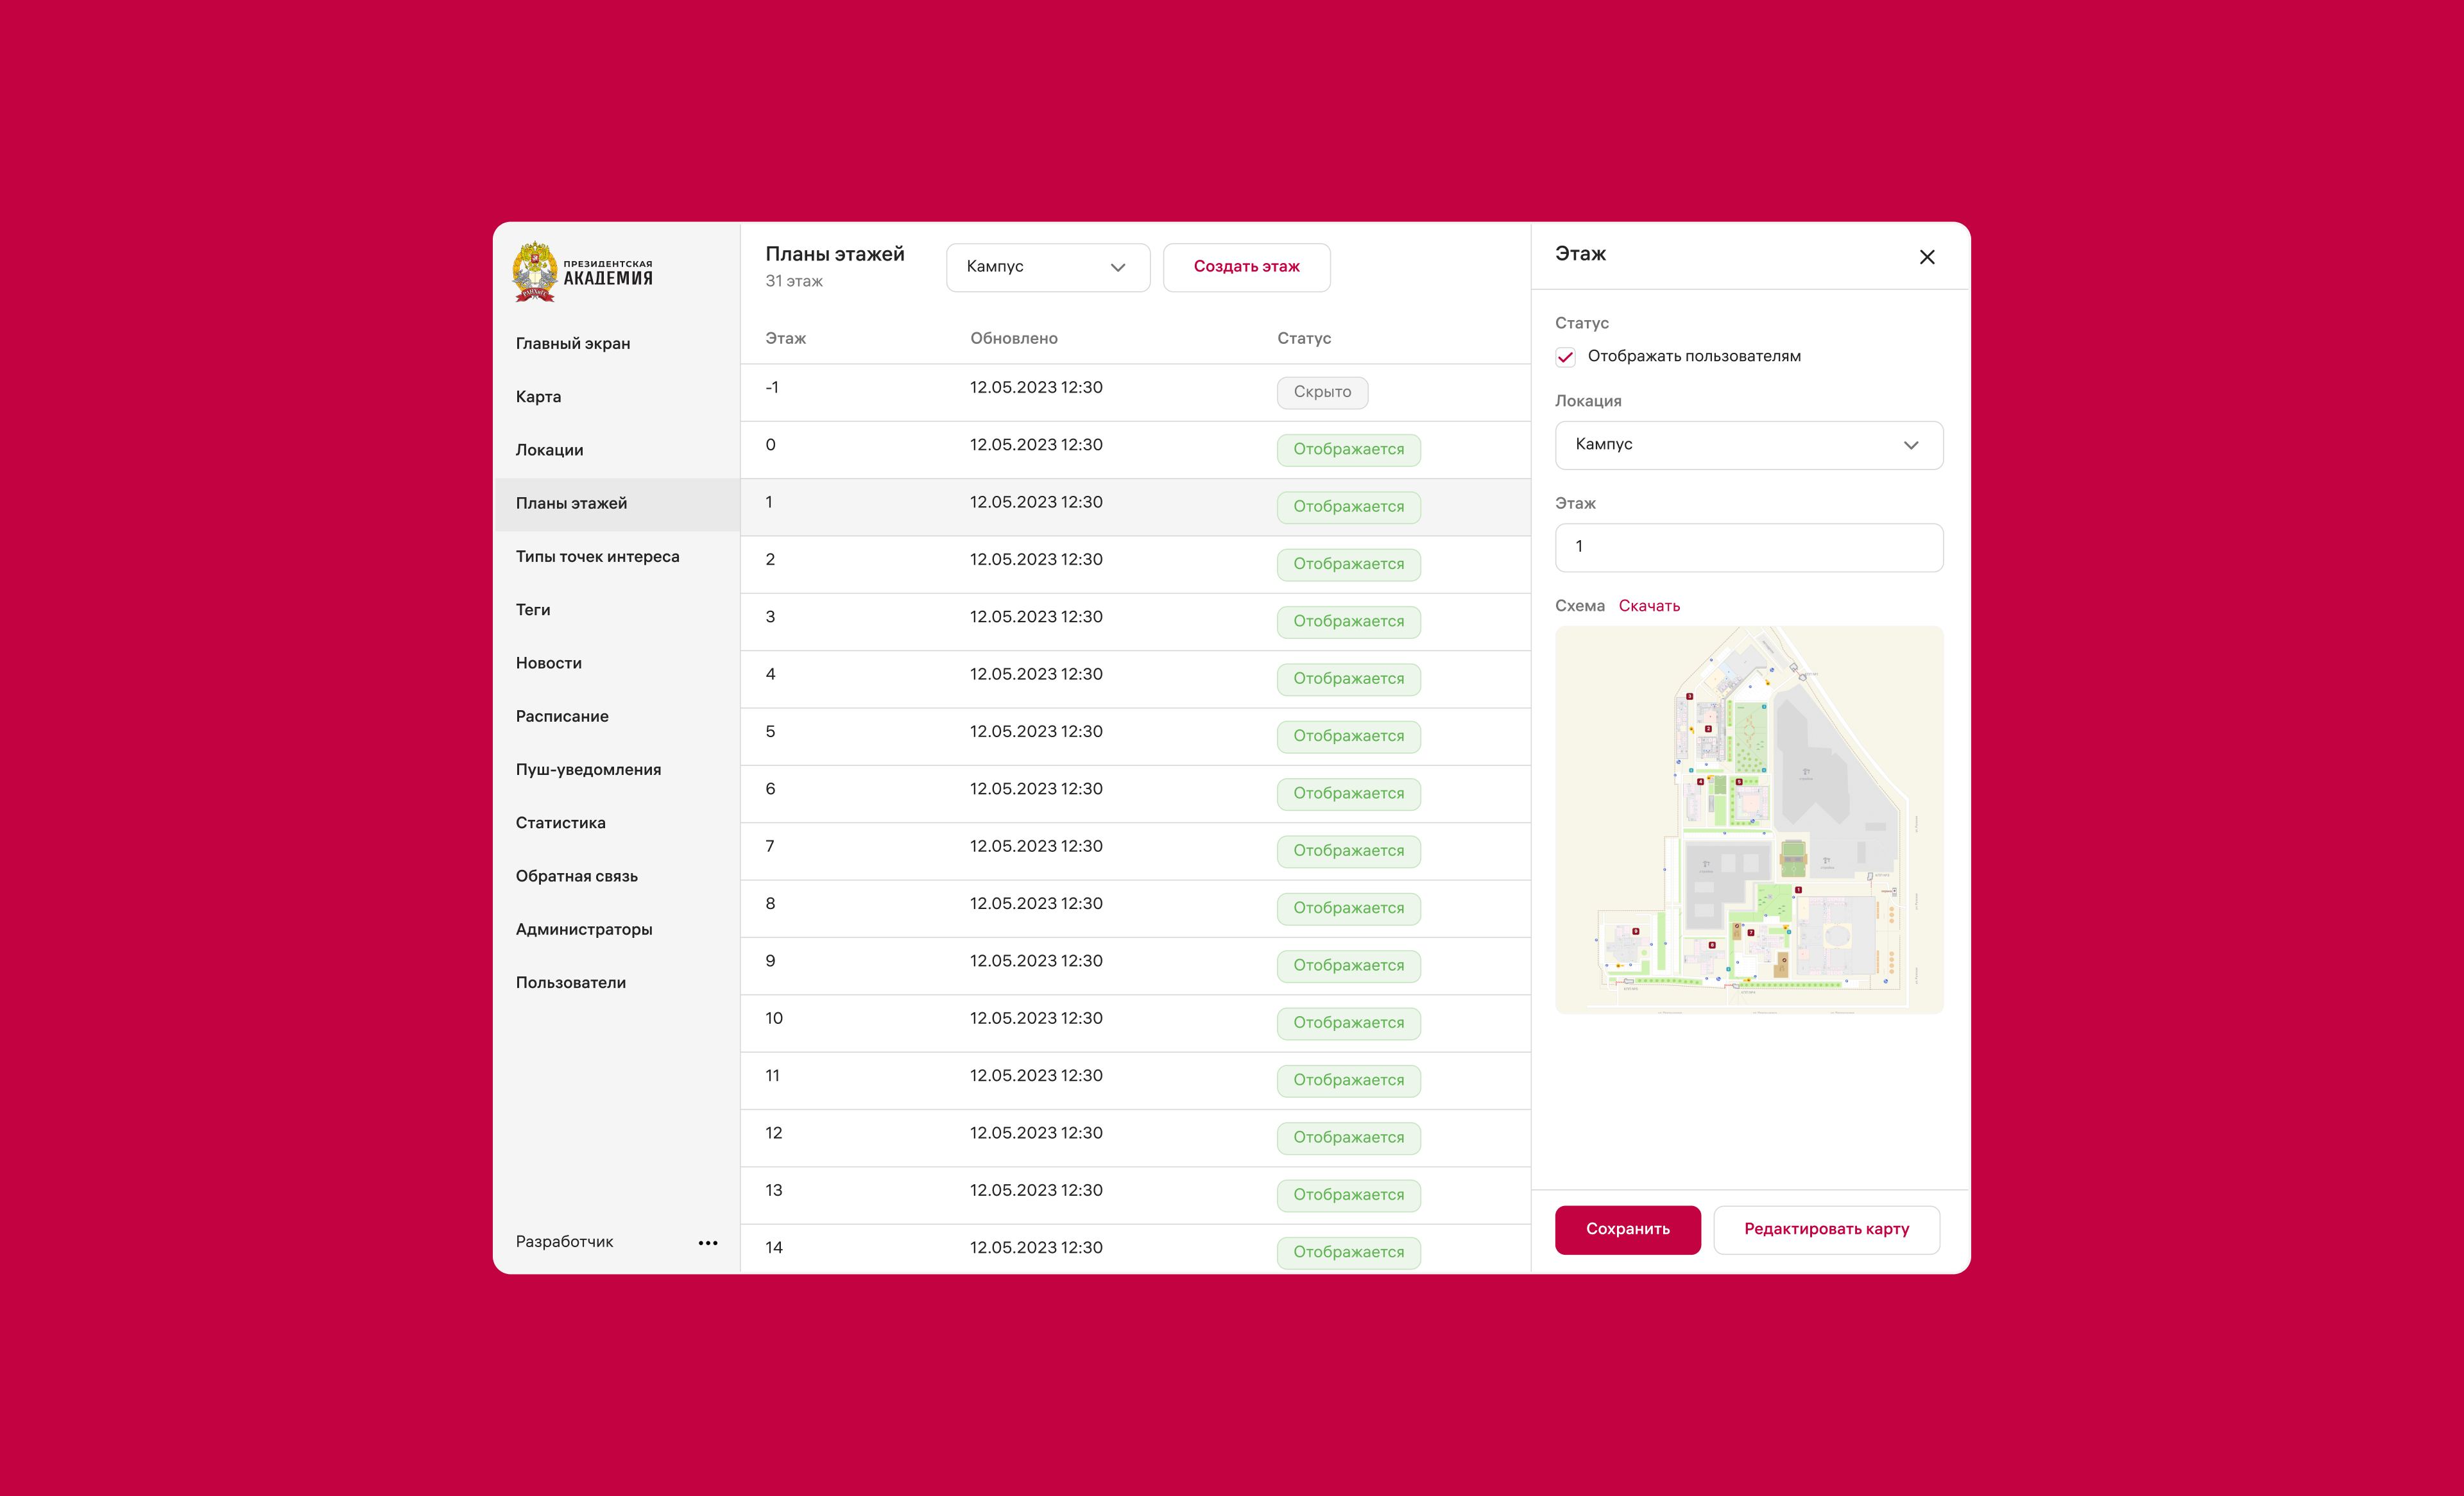Open Статистика from the sidebar
Image resolution: width=2464 pixels, height=1496 pixels.
[560, 823]
